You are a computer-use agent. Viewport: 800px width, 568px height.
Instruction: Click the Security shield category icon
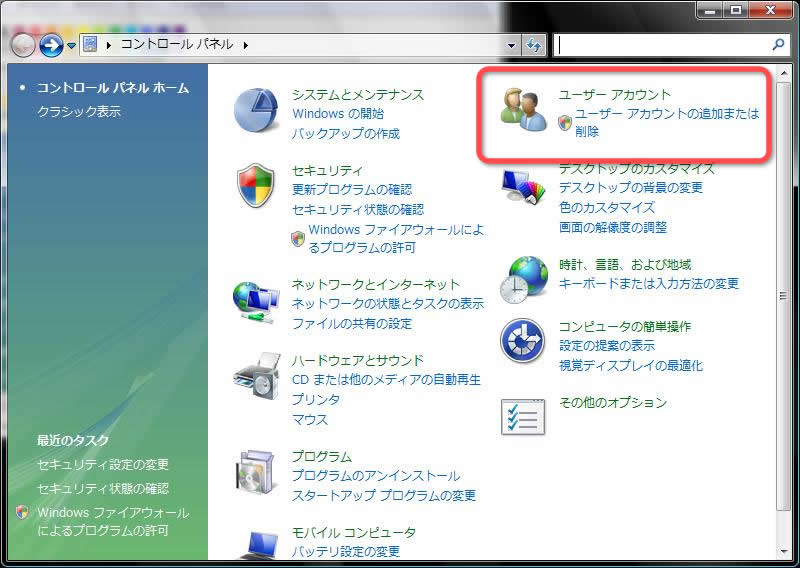(256, 185)
